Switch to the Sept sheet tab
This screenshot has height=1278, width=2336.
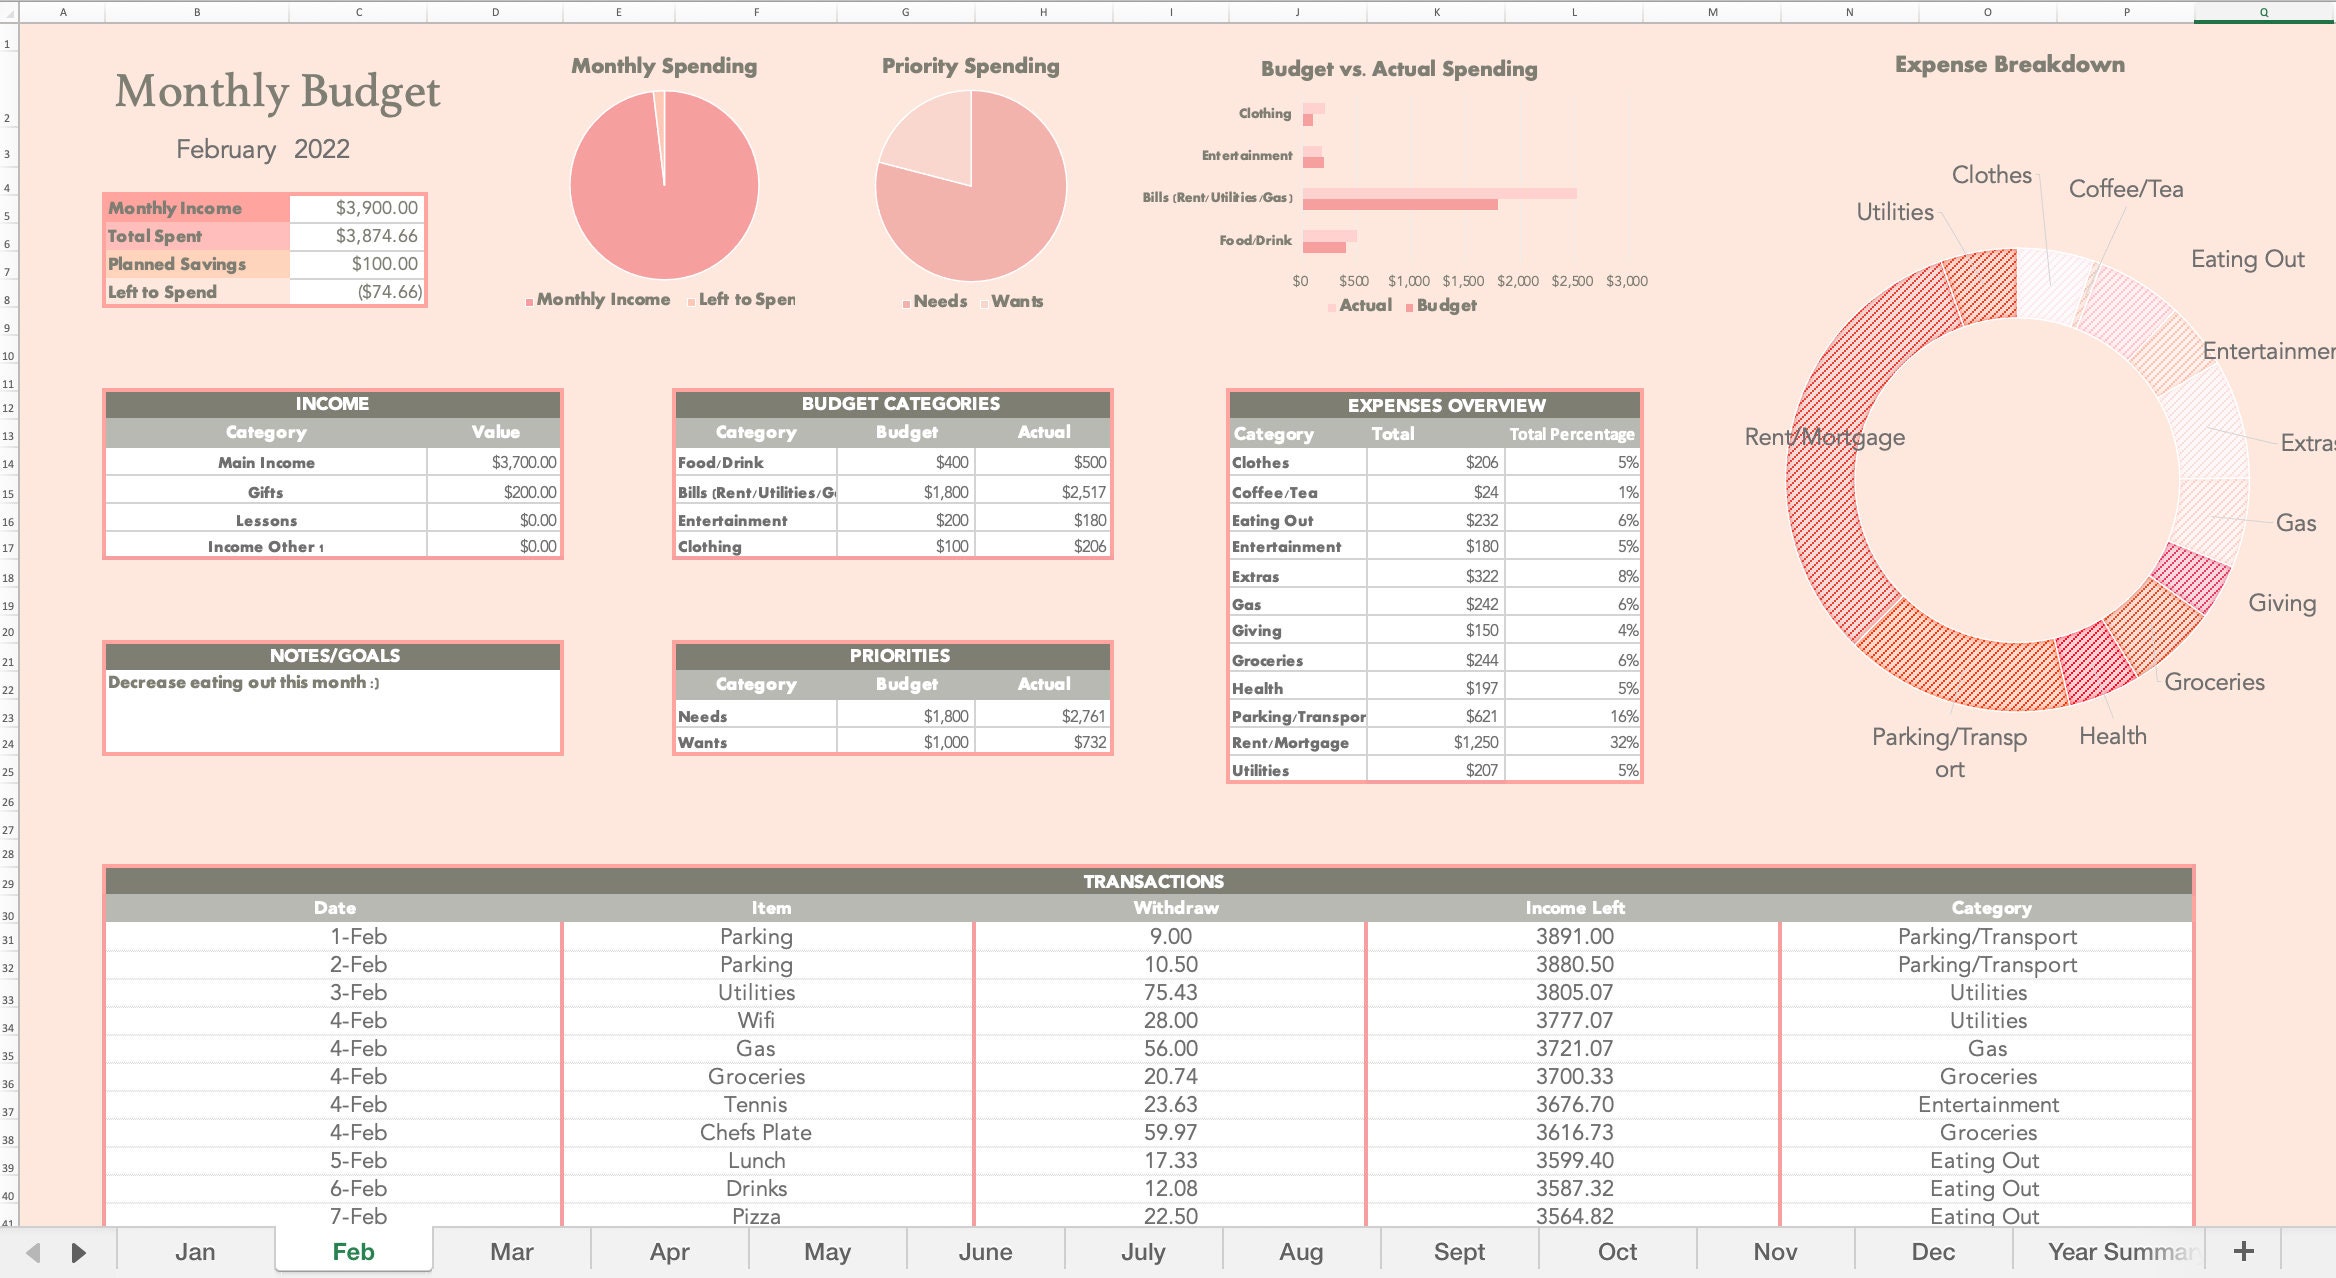(x=1459, y=1251)
